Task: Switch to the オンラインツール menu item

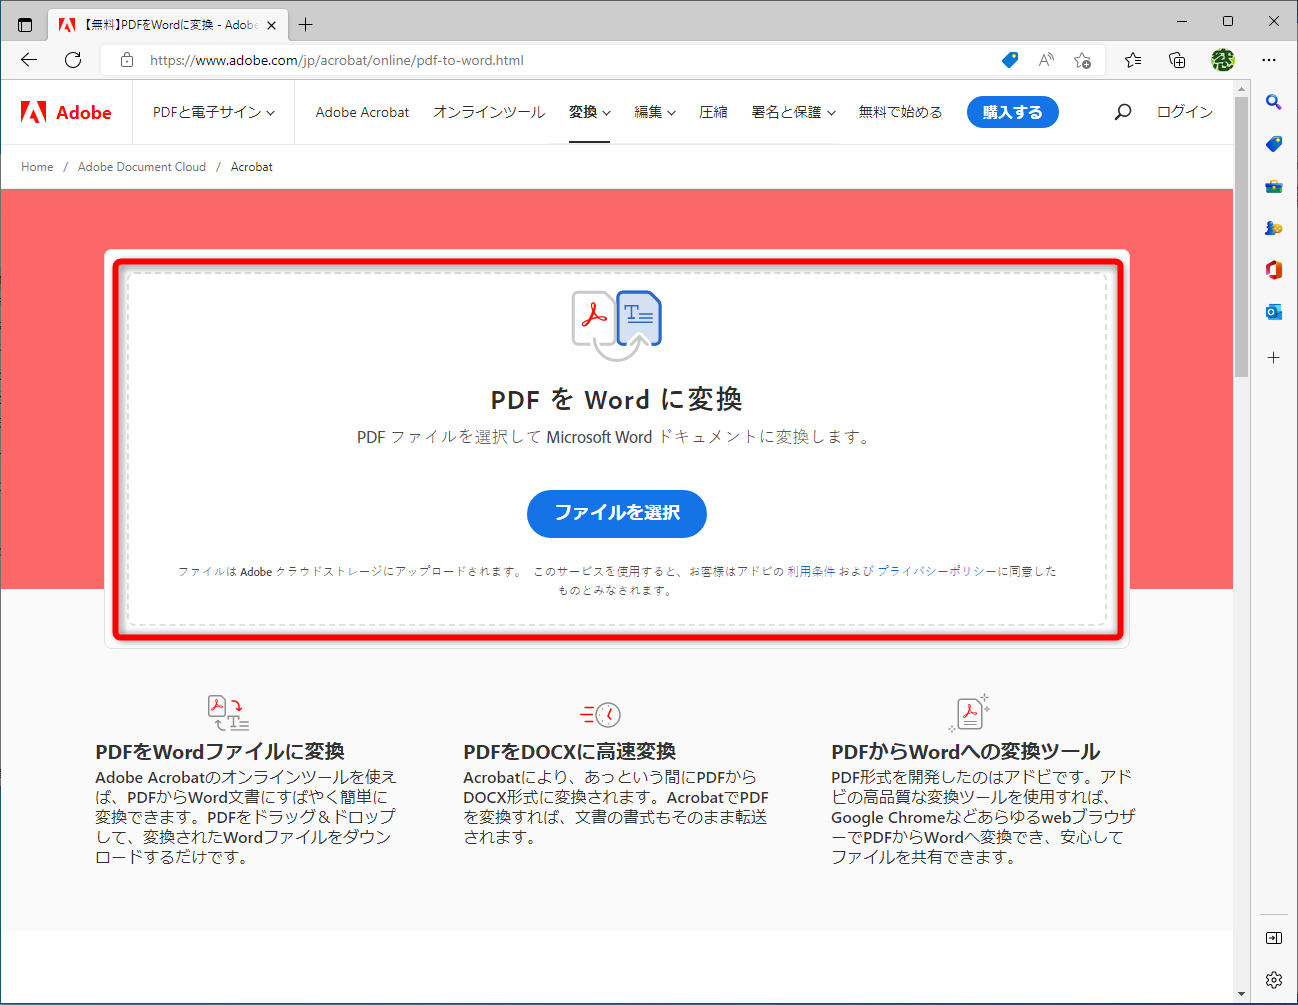Action: point(489,112)
